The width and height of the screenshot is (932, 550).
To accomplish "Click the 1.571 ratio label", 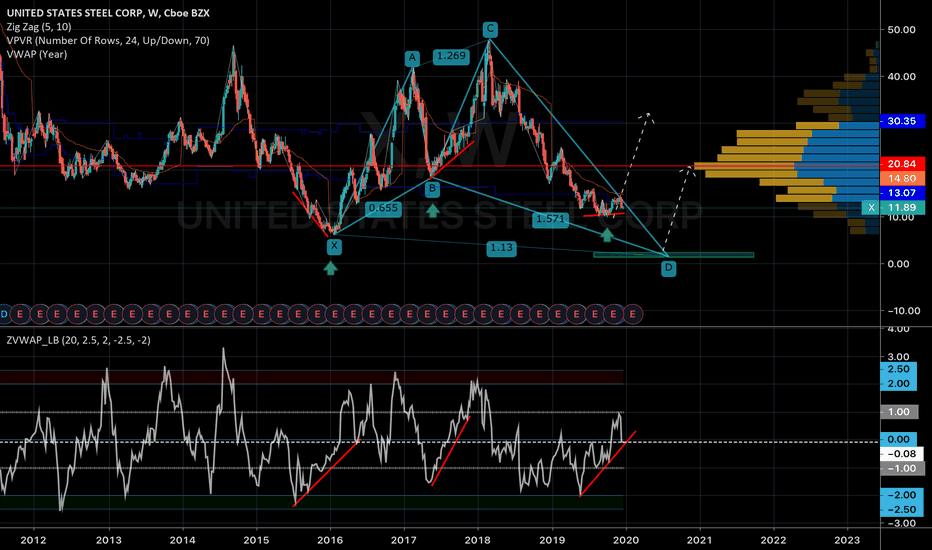I will pyautogui.click(x=550, y=219).
